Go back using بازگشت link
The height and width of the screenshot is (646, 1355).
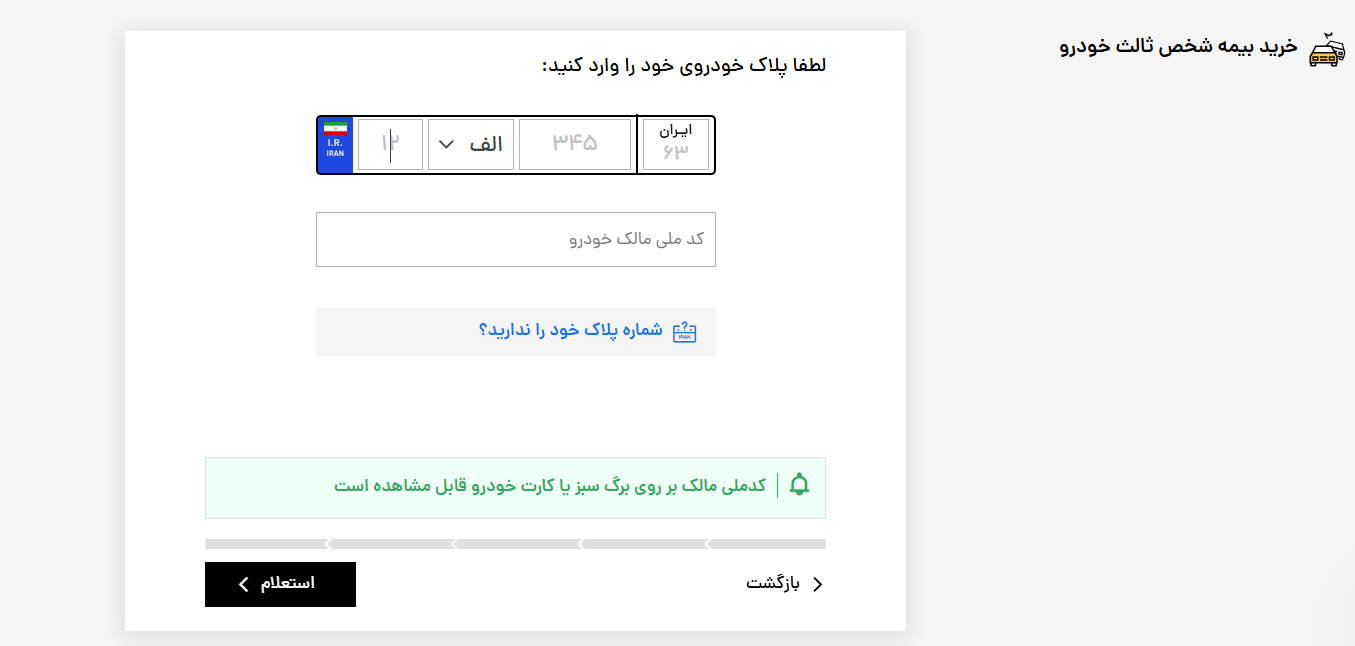click(785, 584)
